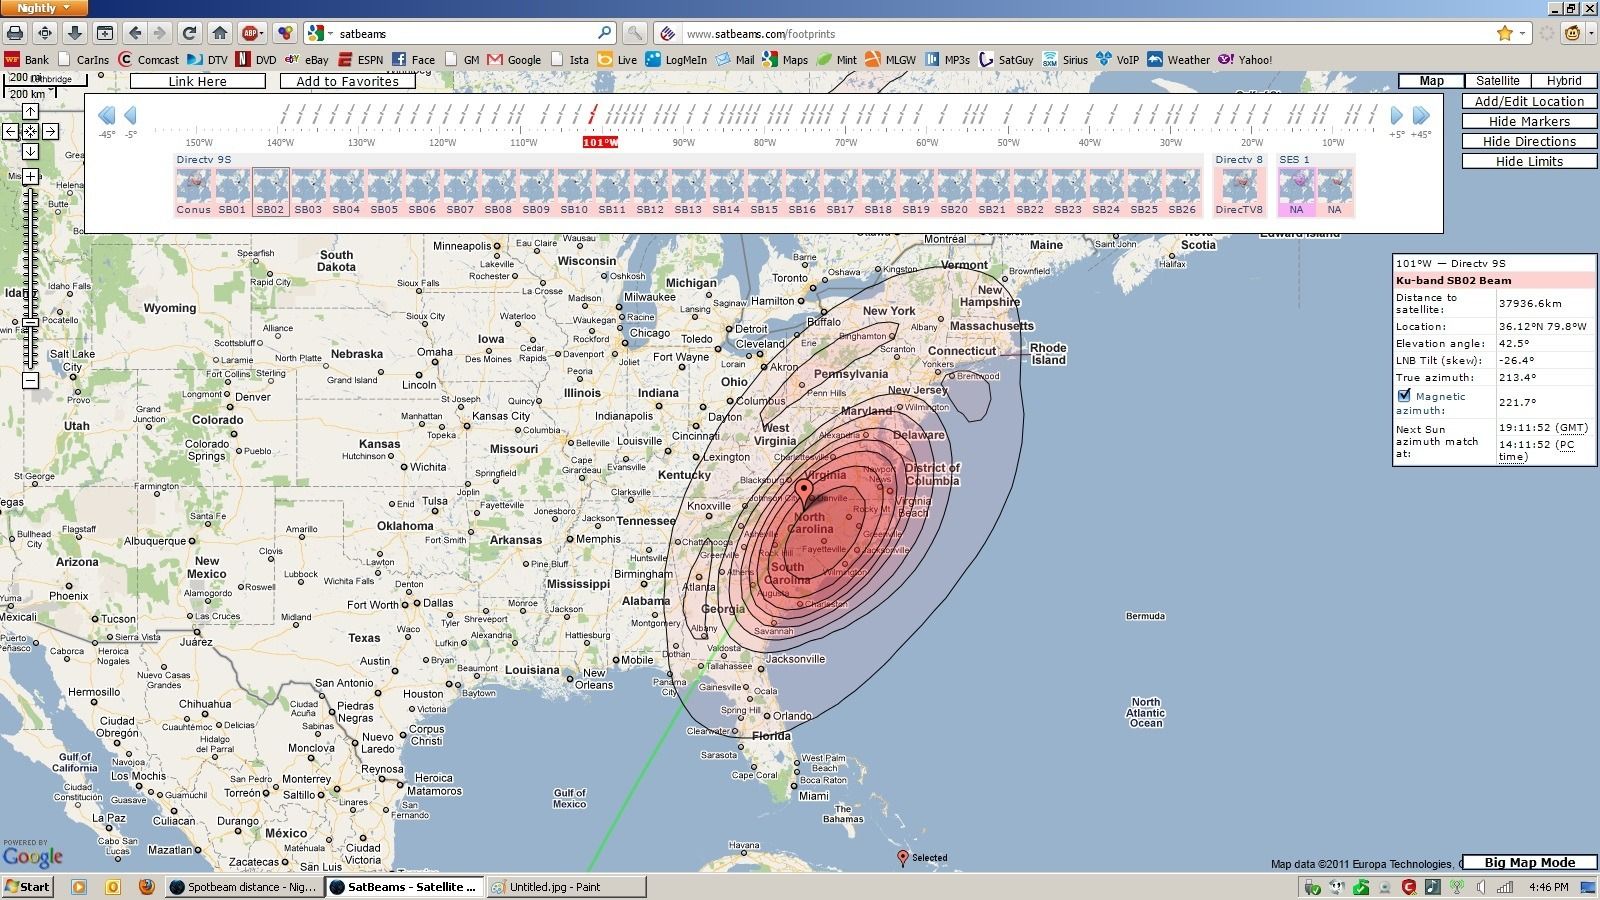
Task: Toggle the Magnetic azimuth checkbox
Action: click(x=1404, y=396)
